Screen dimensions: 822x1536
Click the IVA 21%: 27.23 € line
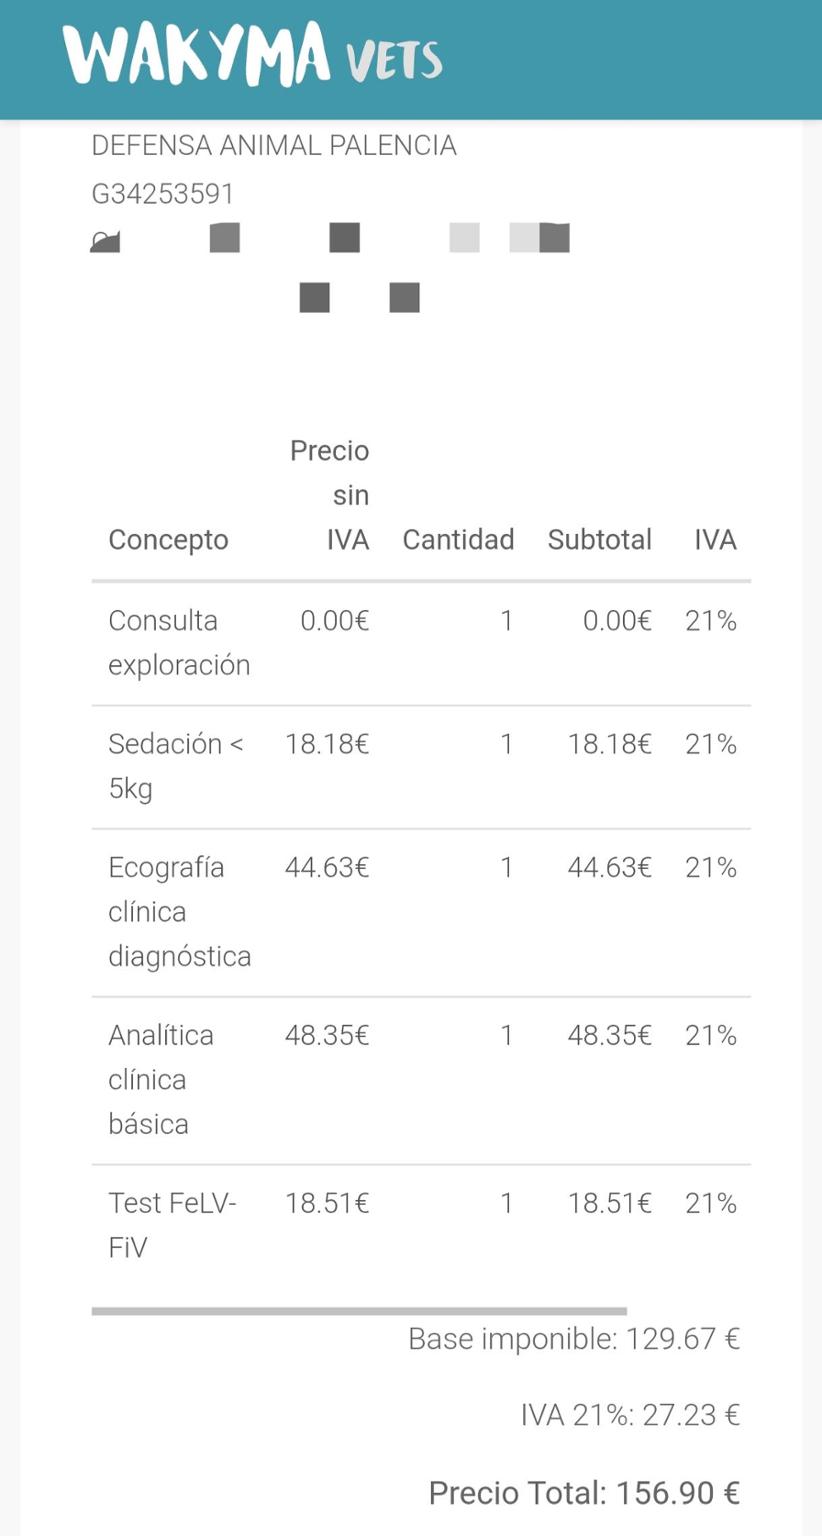click(x=630, y=1415)
